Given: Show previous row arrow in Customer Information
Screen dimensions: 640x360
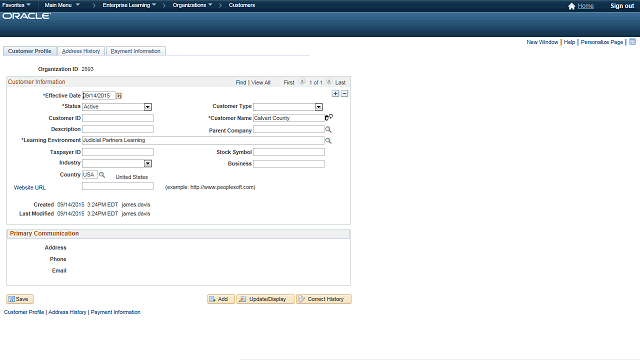Looking at the screenshot, I should (302, 82).
